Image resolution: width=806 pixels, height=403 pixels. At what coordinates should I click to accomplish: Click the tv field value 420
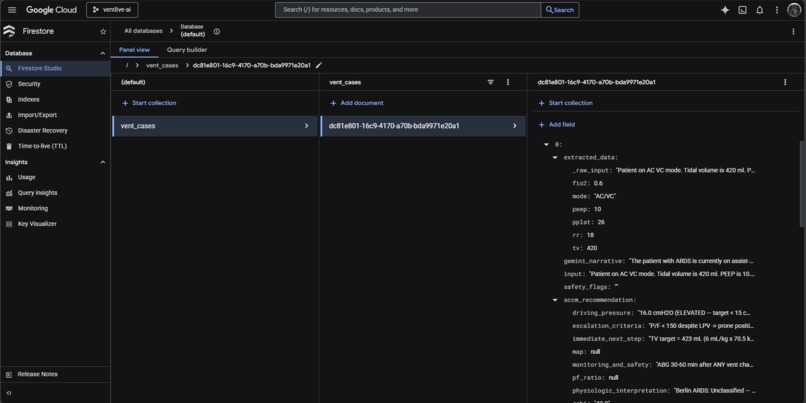coord(592,248)
